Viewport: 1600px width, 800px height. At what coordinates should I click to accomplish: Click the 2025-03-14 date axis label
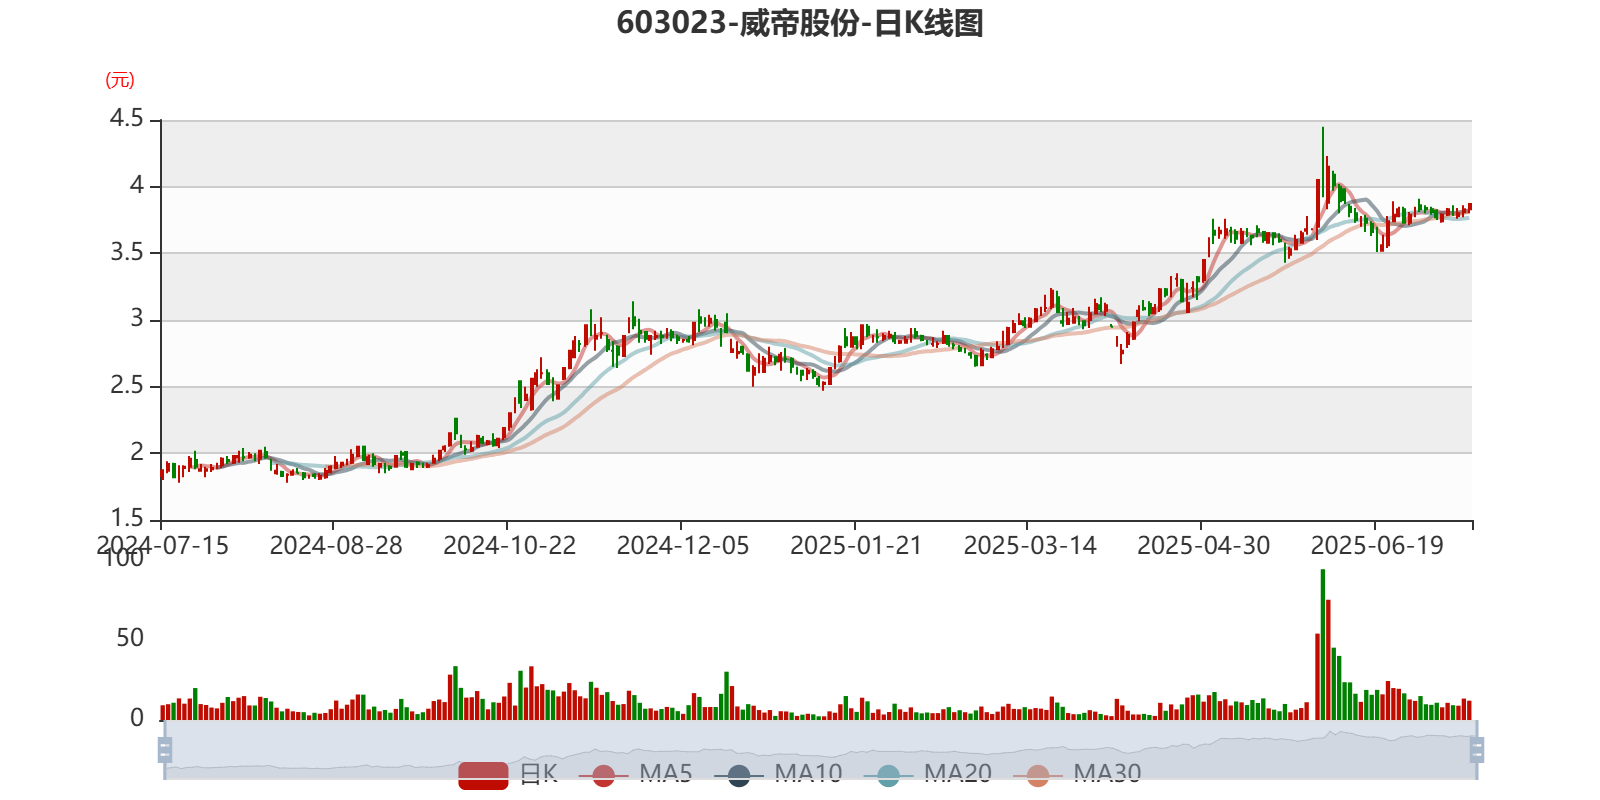1030,546
